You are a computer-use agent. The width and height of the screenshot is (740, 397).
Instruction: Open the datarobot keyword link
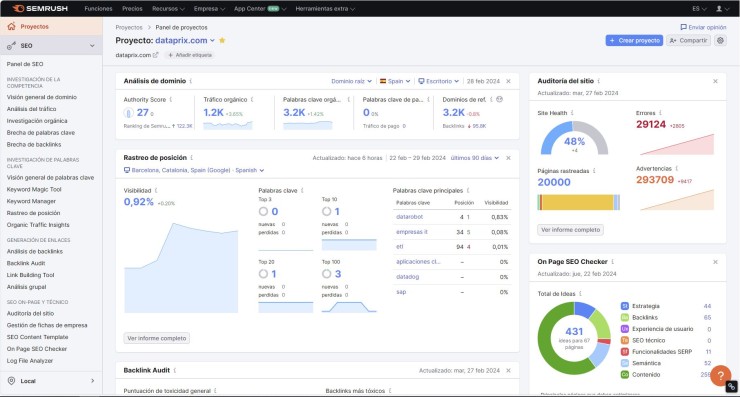click(x=410, y=217)
